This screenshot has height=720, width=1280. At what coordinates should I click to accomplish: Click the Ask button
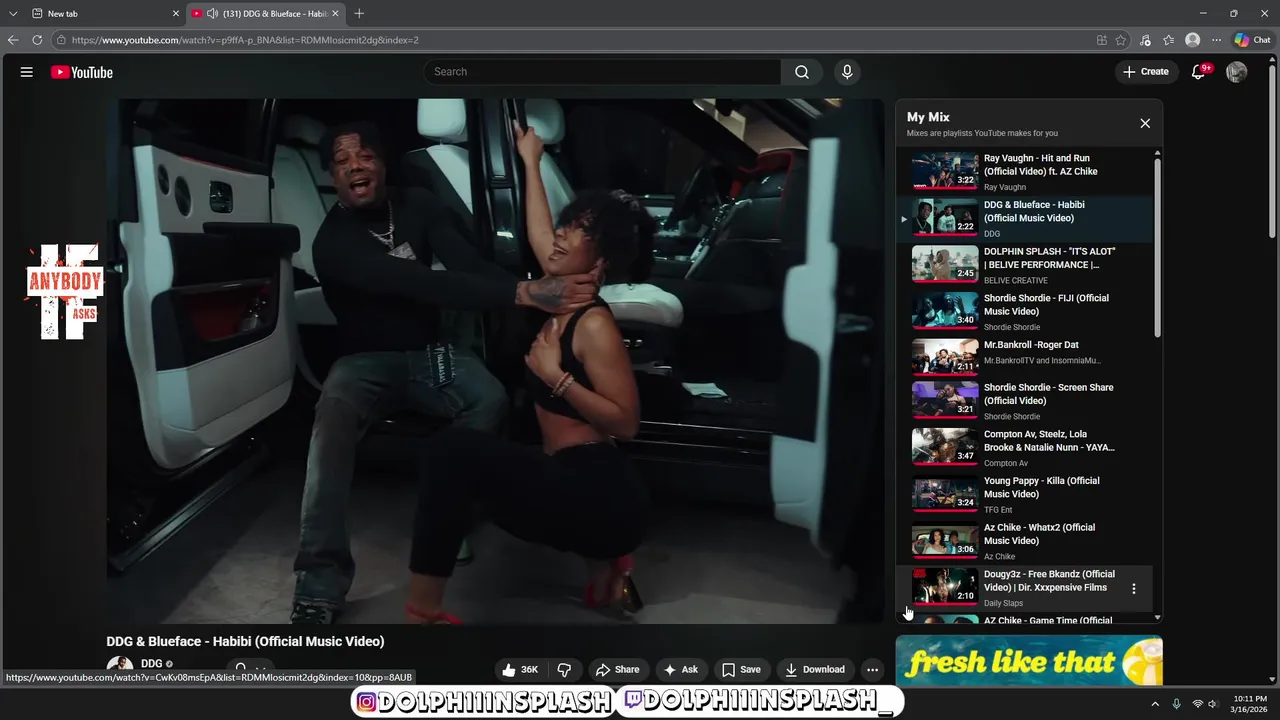tap(680, 670)
